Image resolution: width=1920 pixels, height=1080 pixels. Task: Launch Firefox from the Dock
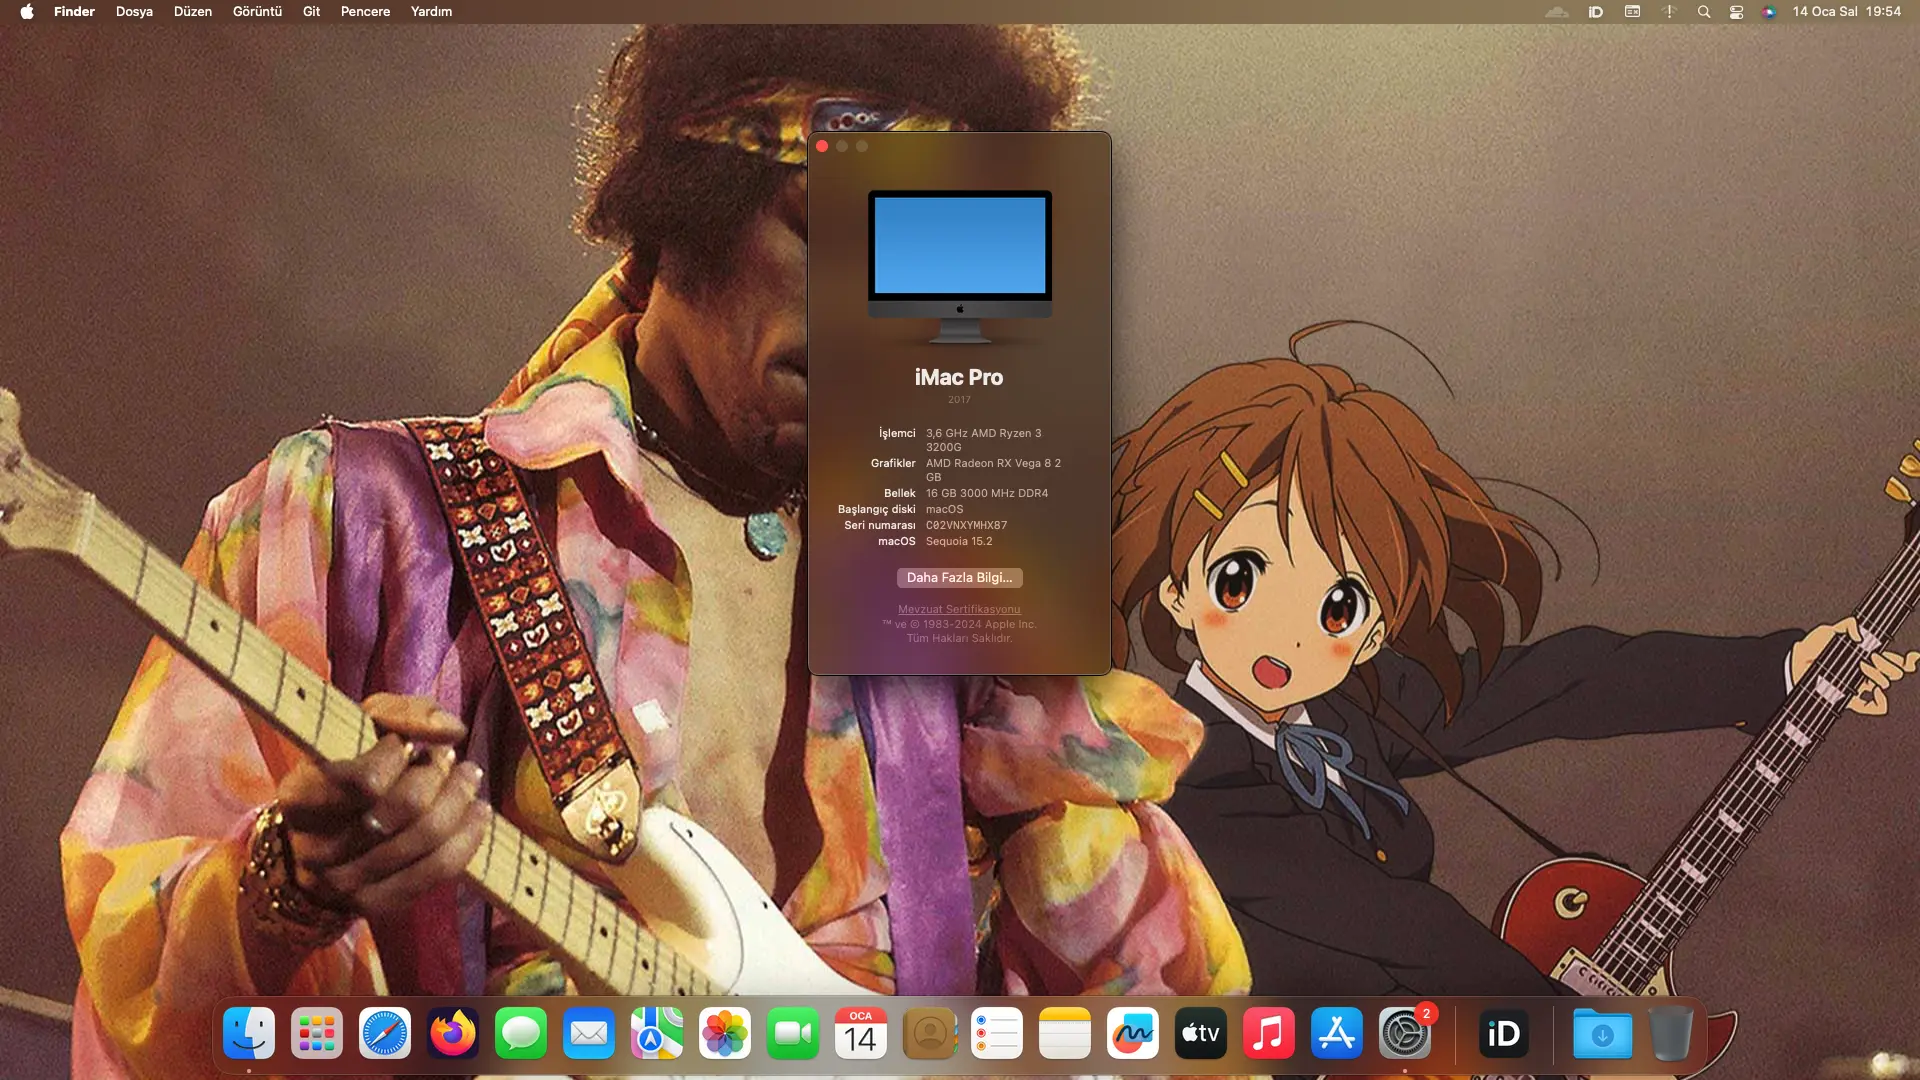pyautogui.click(x=453, y=1033)
